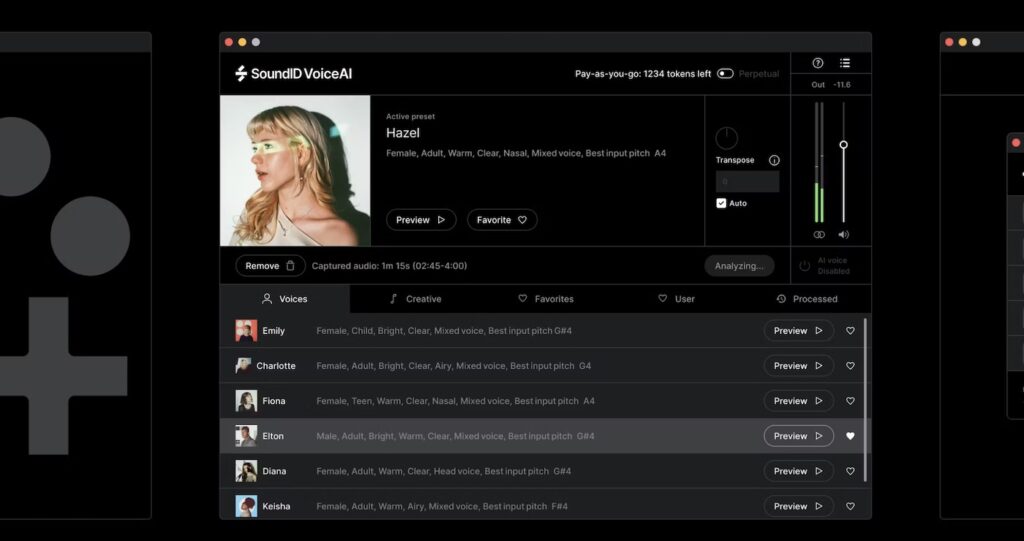Unfavorite Elton using the filled heart
The image size is (1024, 541).
tap(850, 436)
